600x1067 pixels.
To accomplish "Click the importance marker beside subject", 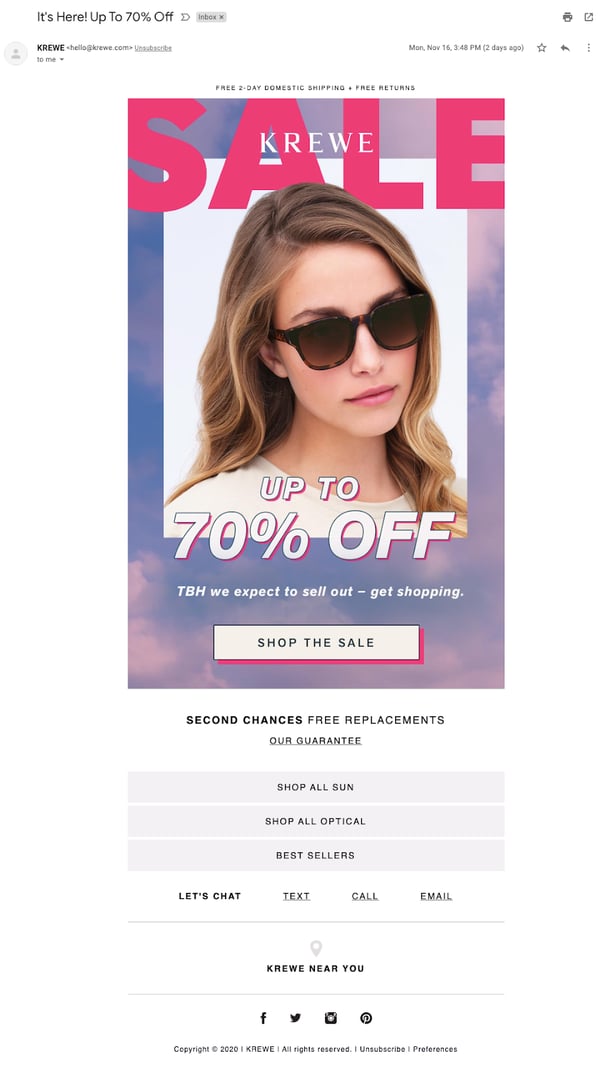I will pos(185,17).
